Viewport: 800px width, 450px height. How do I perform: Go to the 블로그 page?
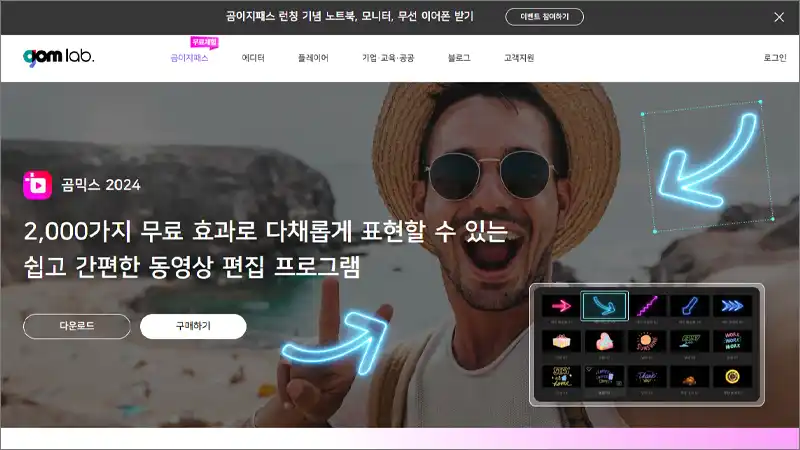click(x=459, y=58)
